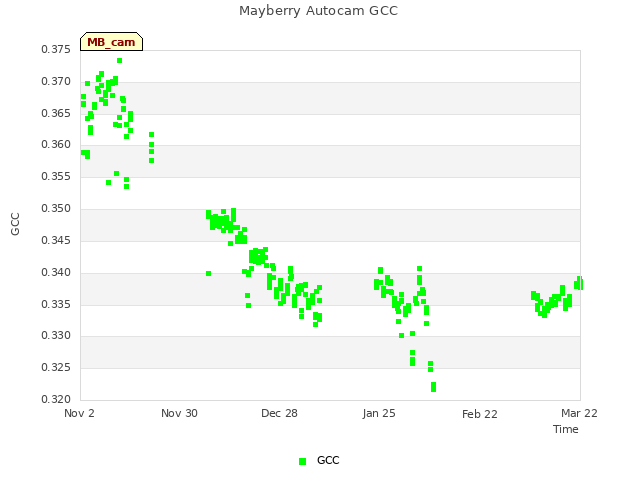Click the 0.360 y-axis value

click(x=56, y=144)
